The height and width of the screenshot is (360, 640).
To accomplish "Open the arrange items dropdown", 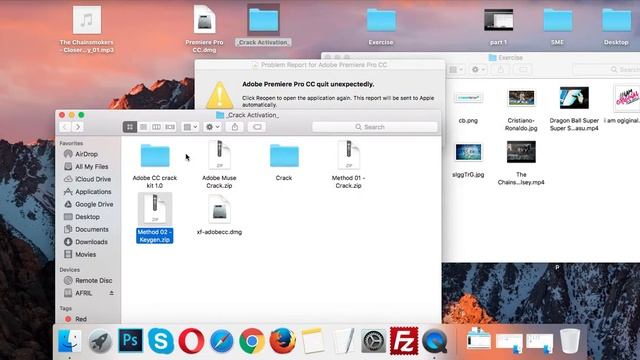I will click(190, 127).
